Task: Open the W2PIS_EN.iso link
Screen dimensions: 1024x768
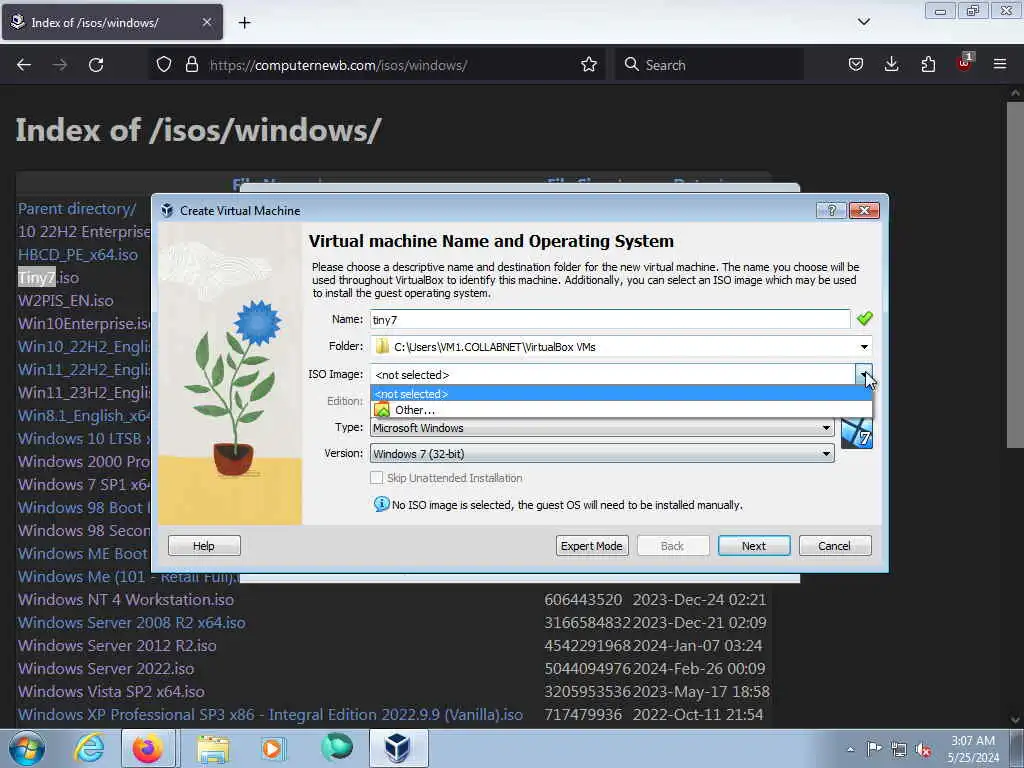Action: point(65,301)
